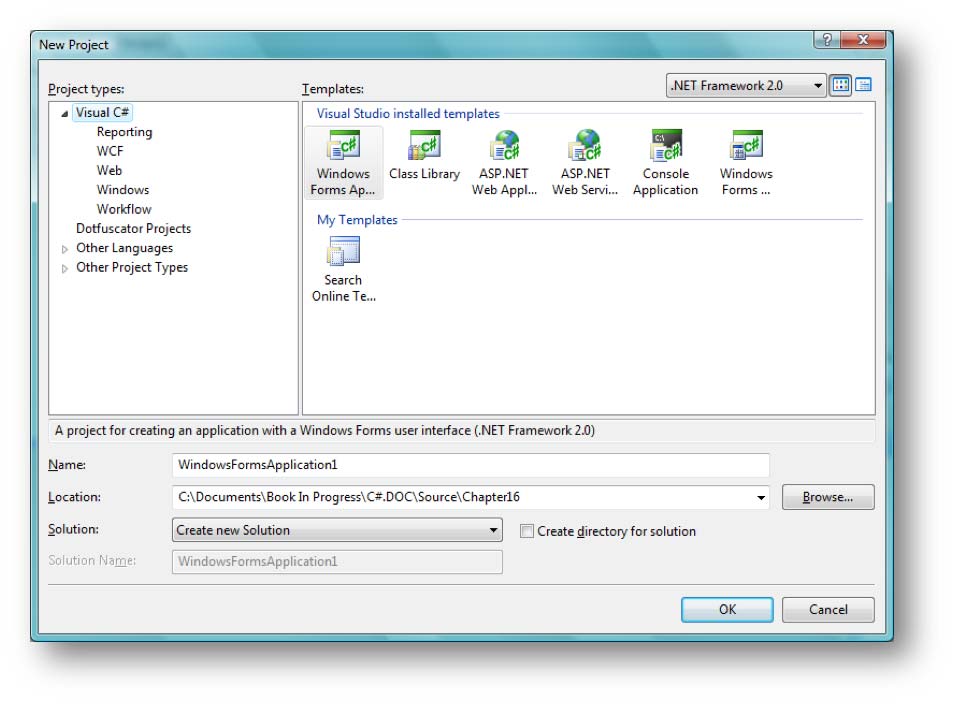Screen dimensions: 956x704
Task: Select the Windows Forms Control Library template
Action: [x=746, y=148]
